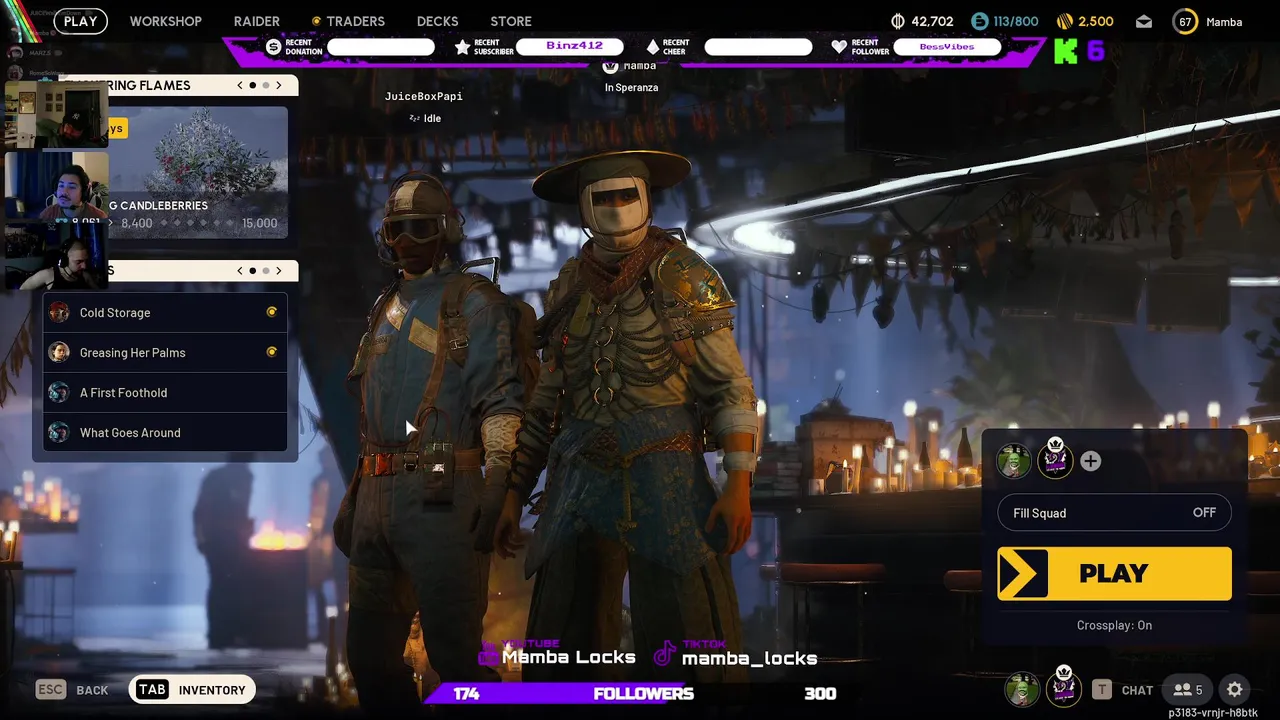Click the recent subscriber star icon
Viewport: 1280px width, 720px height.
[x=462, y=47]
